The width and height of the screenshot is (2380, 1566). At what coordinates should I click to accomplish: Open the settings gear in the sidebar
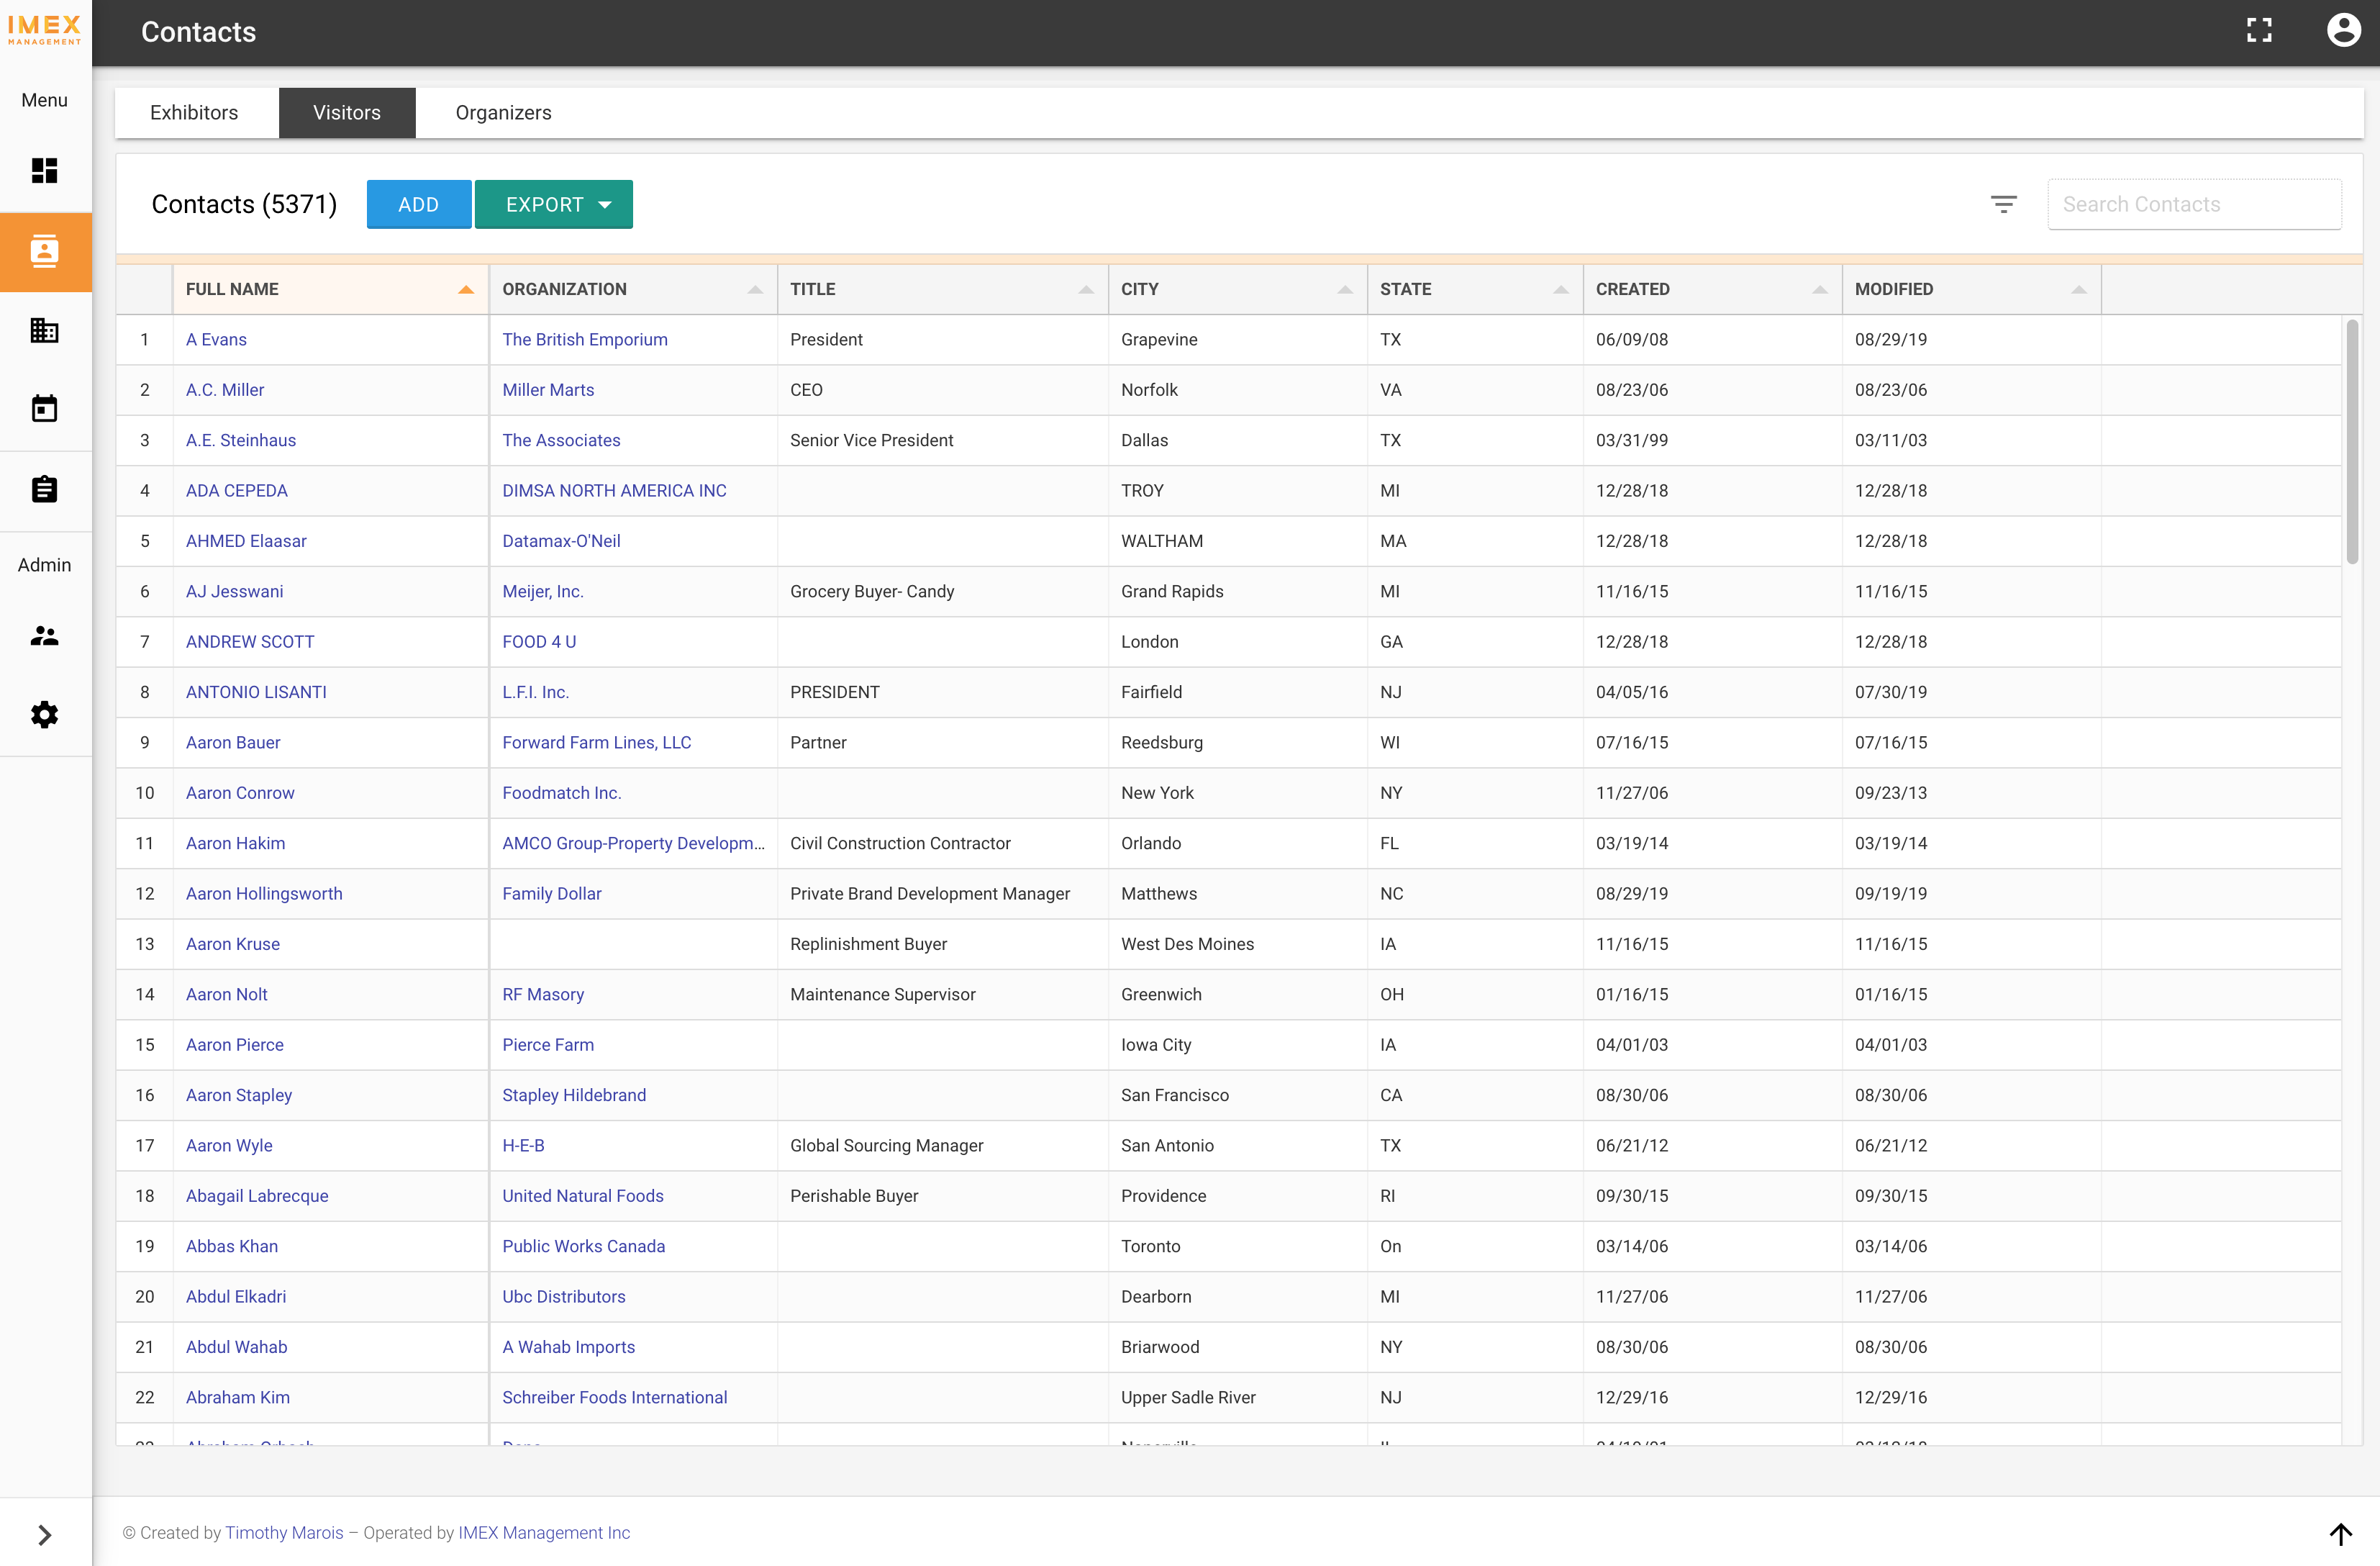pyautogui.click(x=44, y=714)
